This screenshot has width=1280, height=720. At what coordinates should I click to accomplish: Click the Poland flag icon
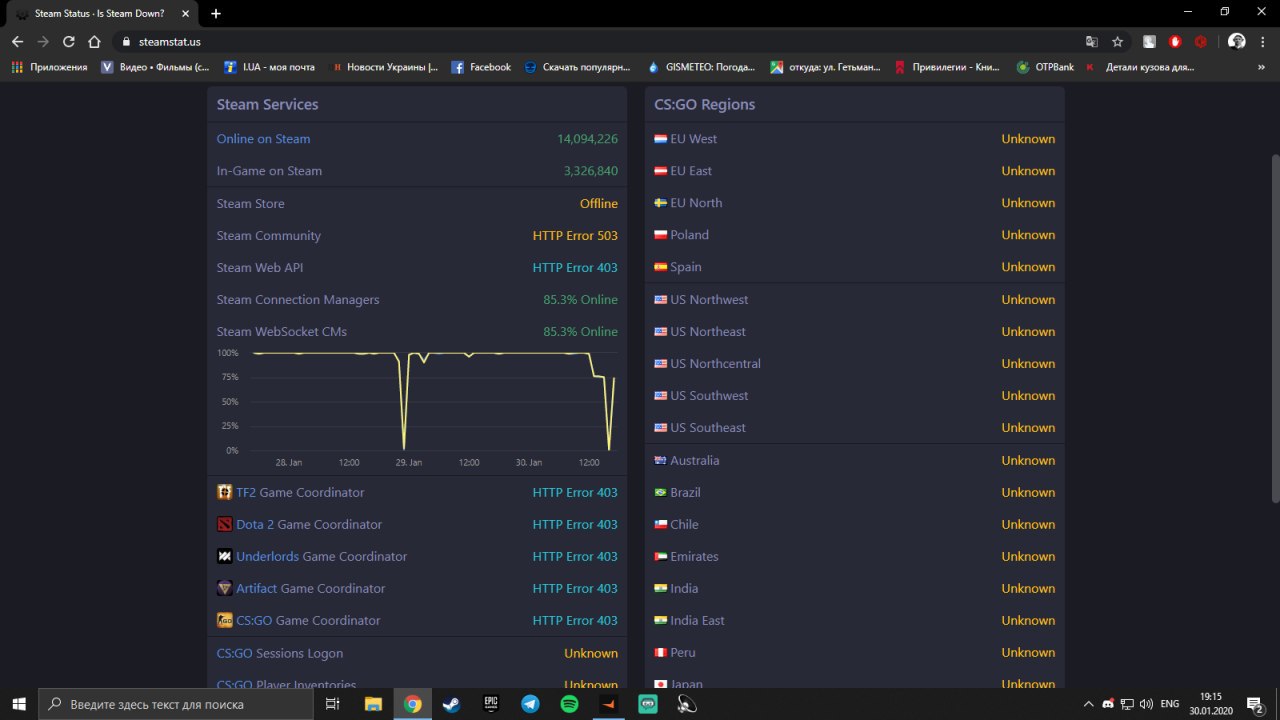[x=661, y=235]
